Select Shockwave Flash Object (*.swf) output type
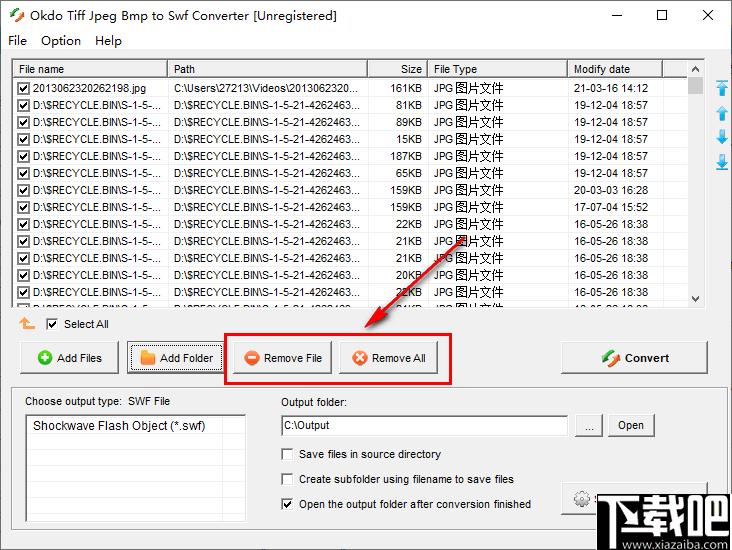The width and height of the screenshot is (732, 550). point(119,426)
